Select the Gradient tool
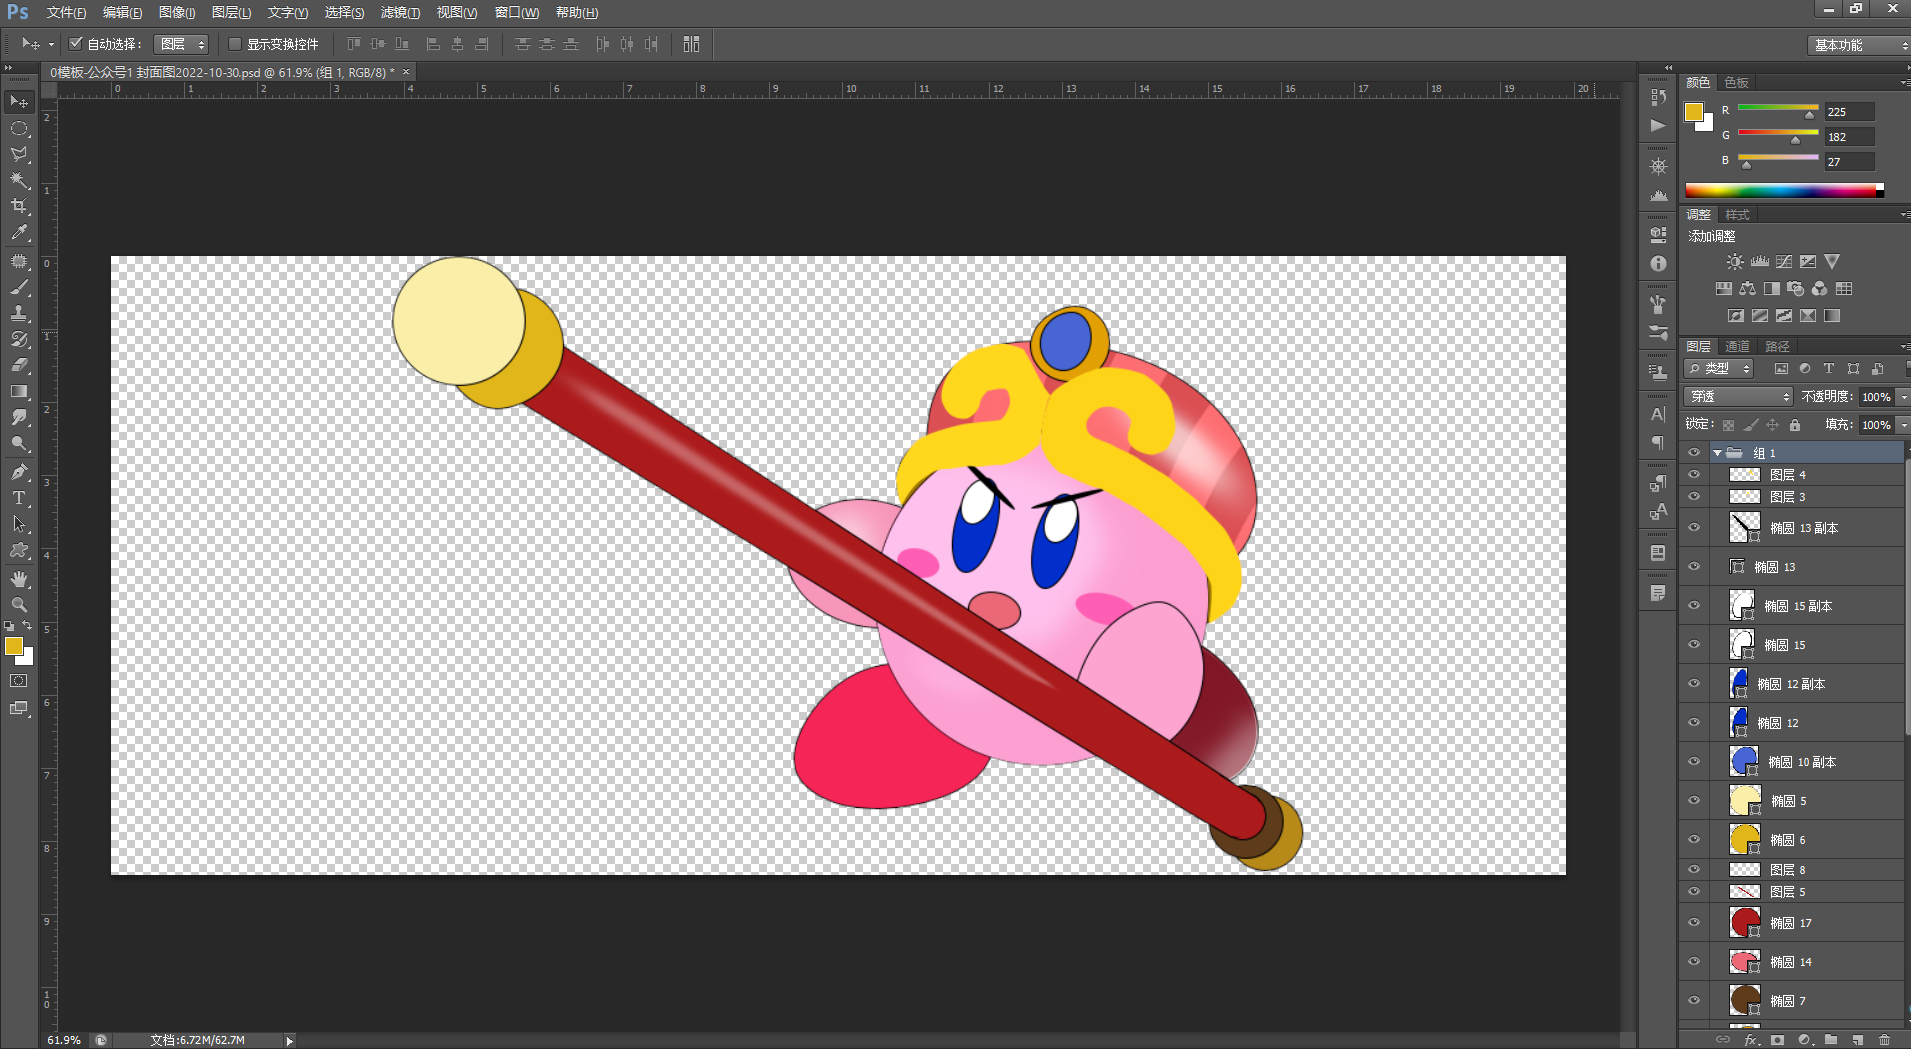This screenshot has height=1049, width=1911. point(19,391)
